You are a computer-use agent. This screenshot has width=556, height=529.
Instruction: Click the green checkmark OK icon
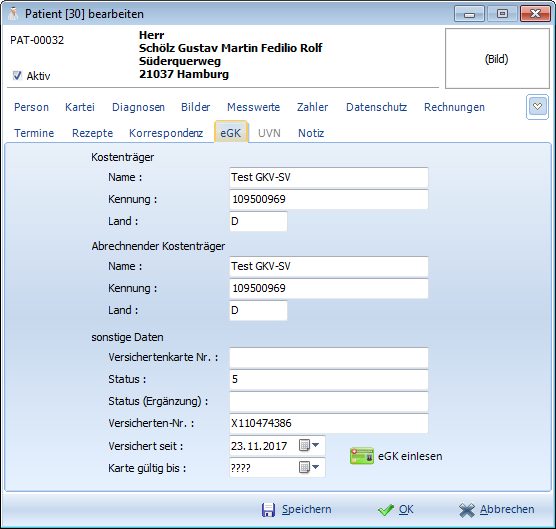coord(386,510)
